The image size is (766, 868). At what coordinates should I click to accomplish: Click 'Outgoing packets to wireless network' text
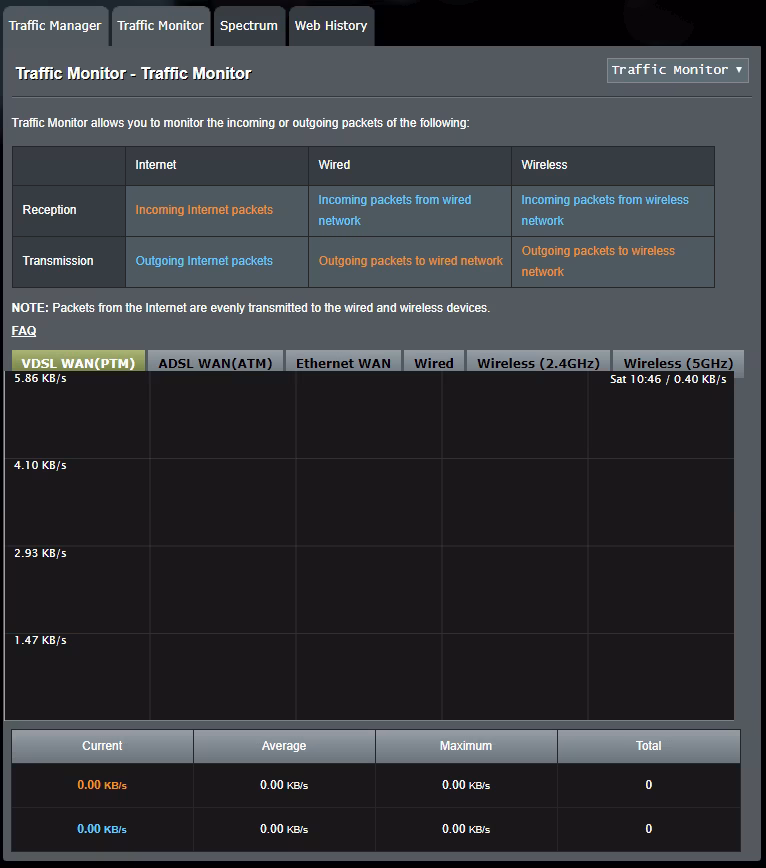point(598,261)
